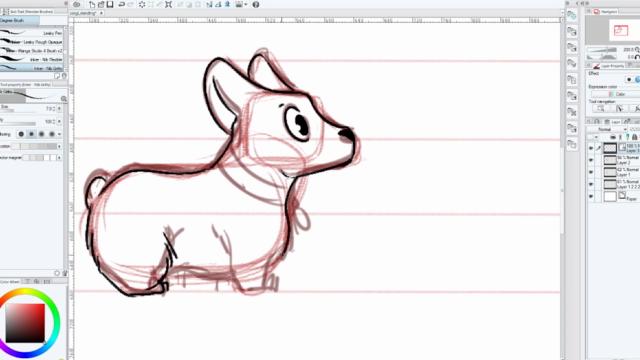Adjust the Navigator zoom slider
Image resolution: width=640 pixels, height=360 pixels.
click(602, 49)
